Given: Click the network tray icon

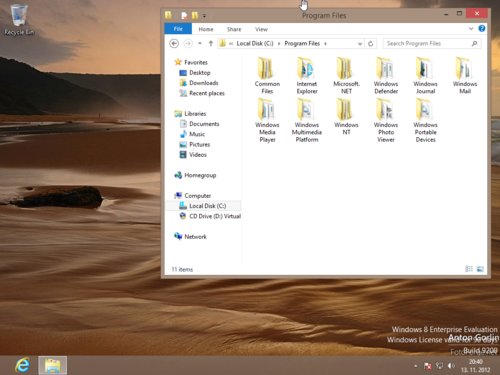Looking at the screenshot, I should point(439,366).
